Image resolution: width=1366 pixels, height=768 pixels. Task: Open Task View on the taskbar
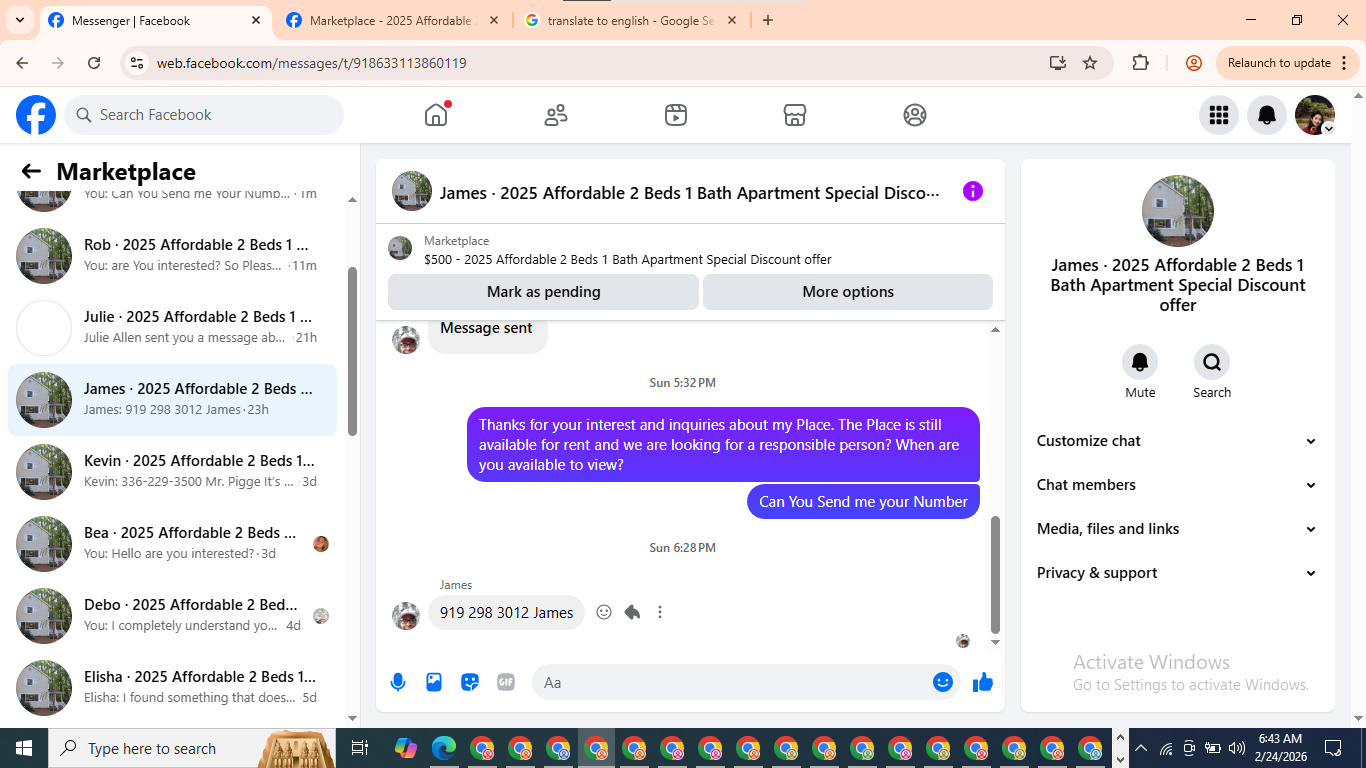360,748
